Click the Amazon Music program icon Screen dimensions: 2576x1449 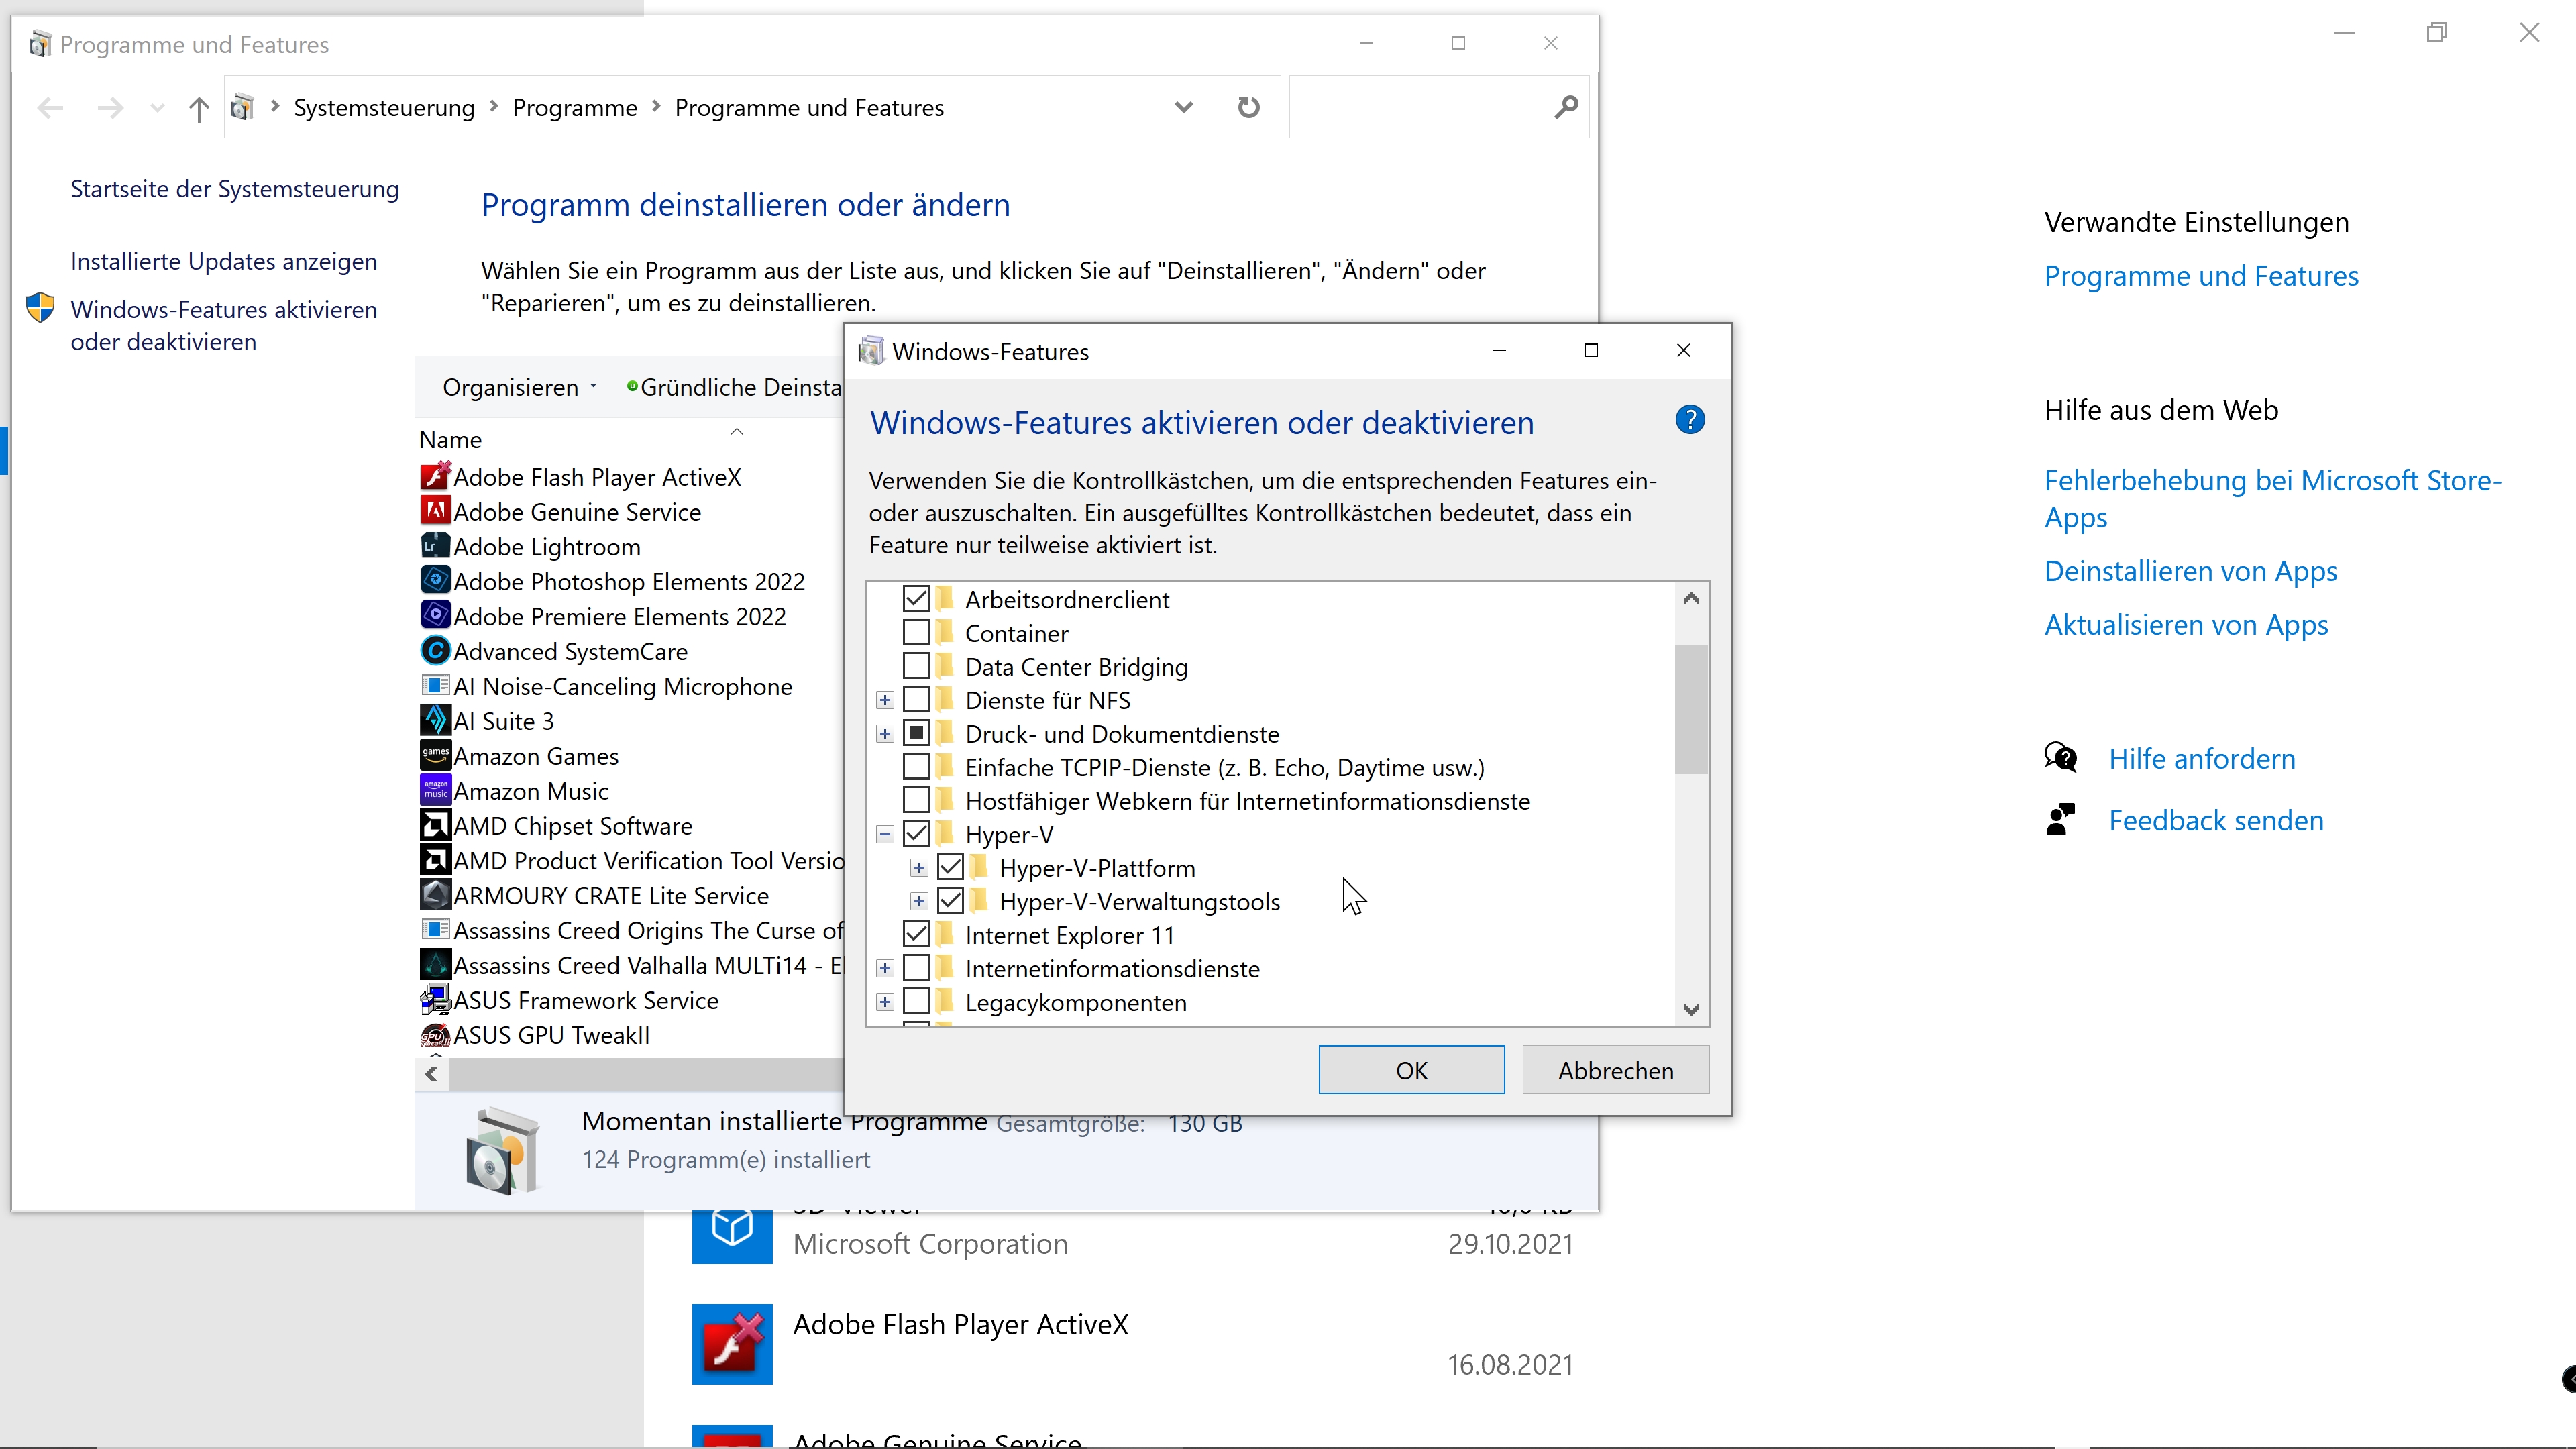click(435, 790)
